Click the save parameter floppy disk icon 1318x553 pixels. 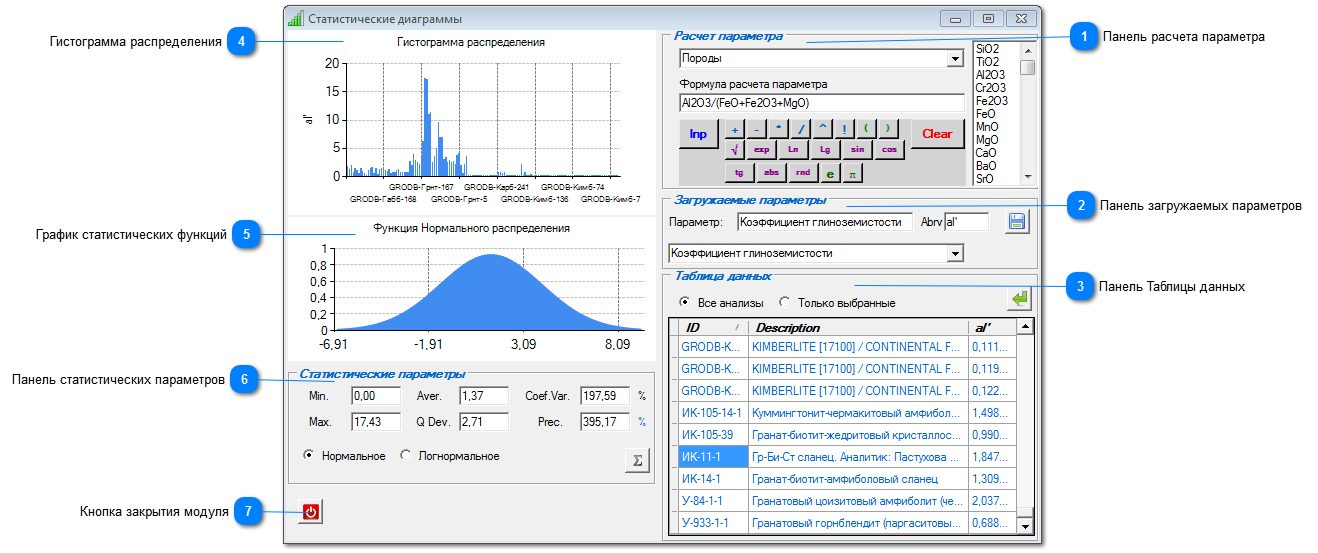click(x=1018, y=221)
